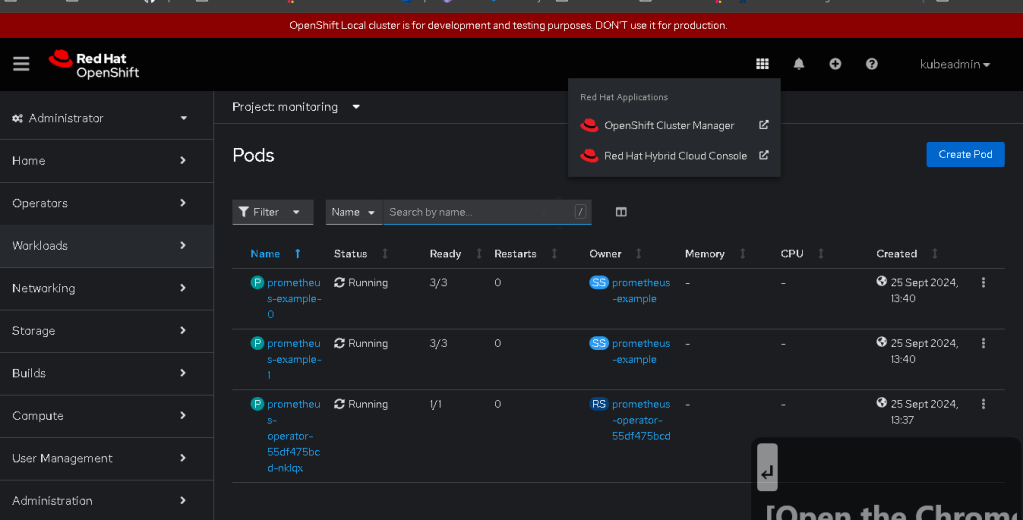The width and height of the screenshot is (1023, 520).
Task: Click the plus import icon
Action: coord(835,64)
